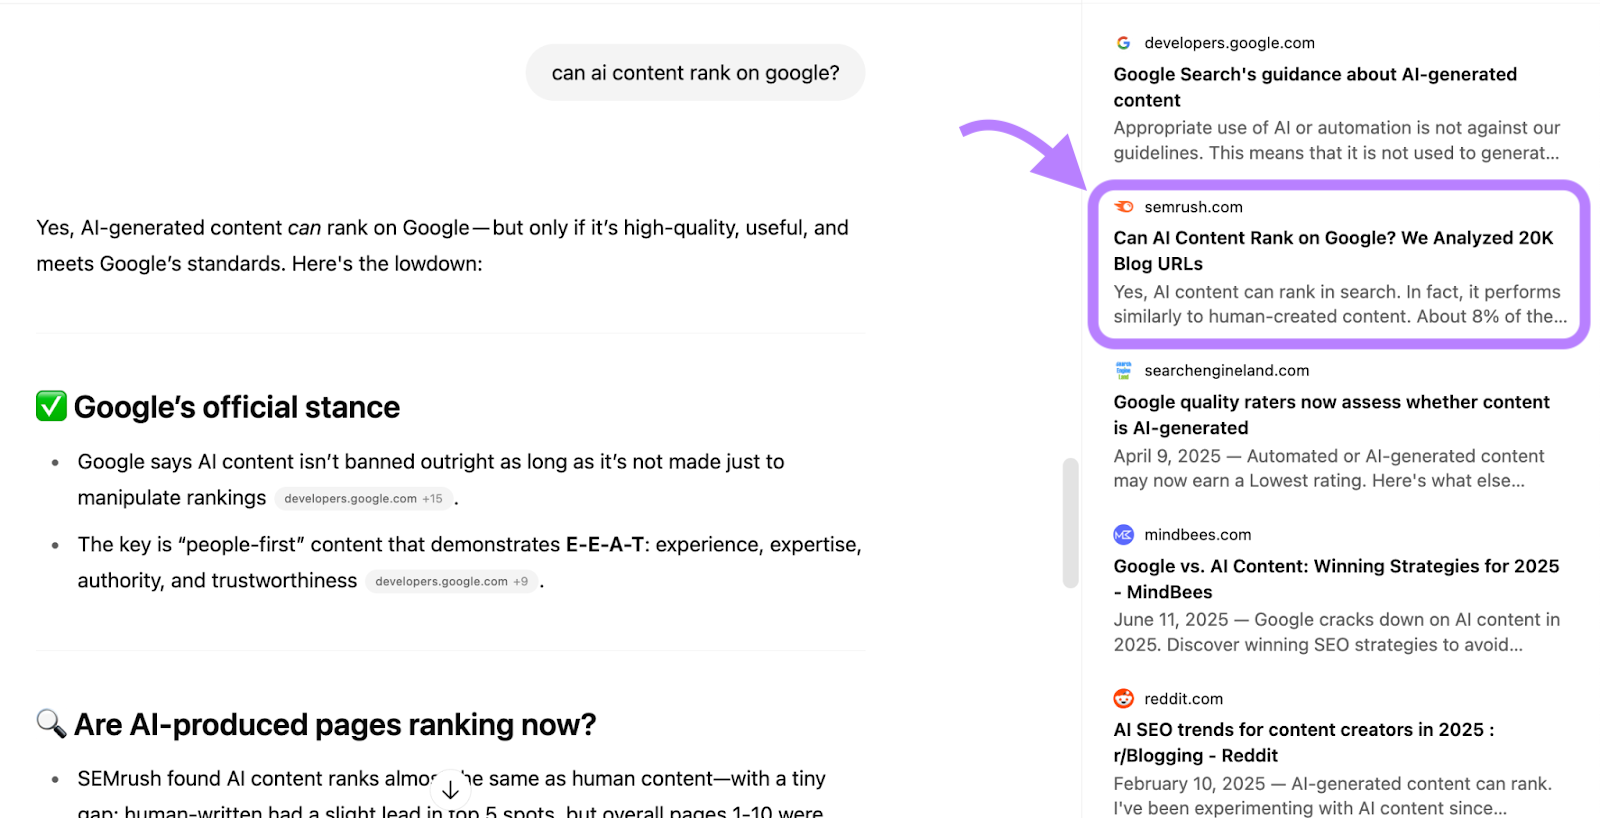Image resolution: width=1600 pixels, height=818 pixels.
Task: Click the Reddit alien favicon
Action: coord(1123,698)
